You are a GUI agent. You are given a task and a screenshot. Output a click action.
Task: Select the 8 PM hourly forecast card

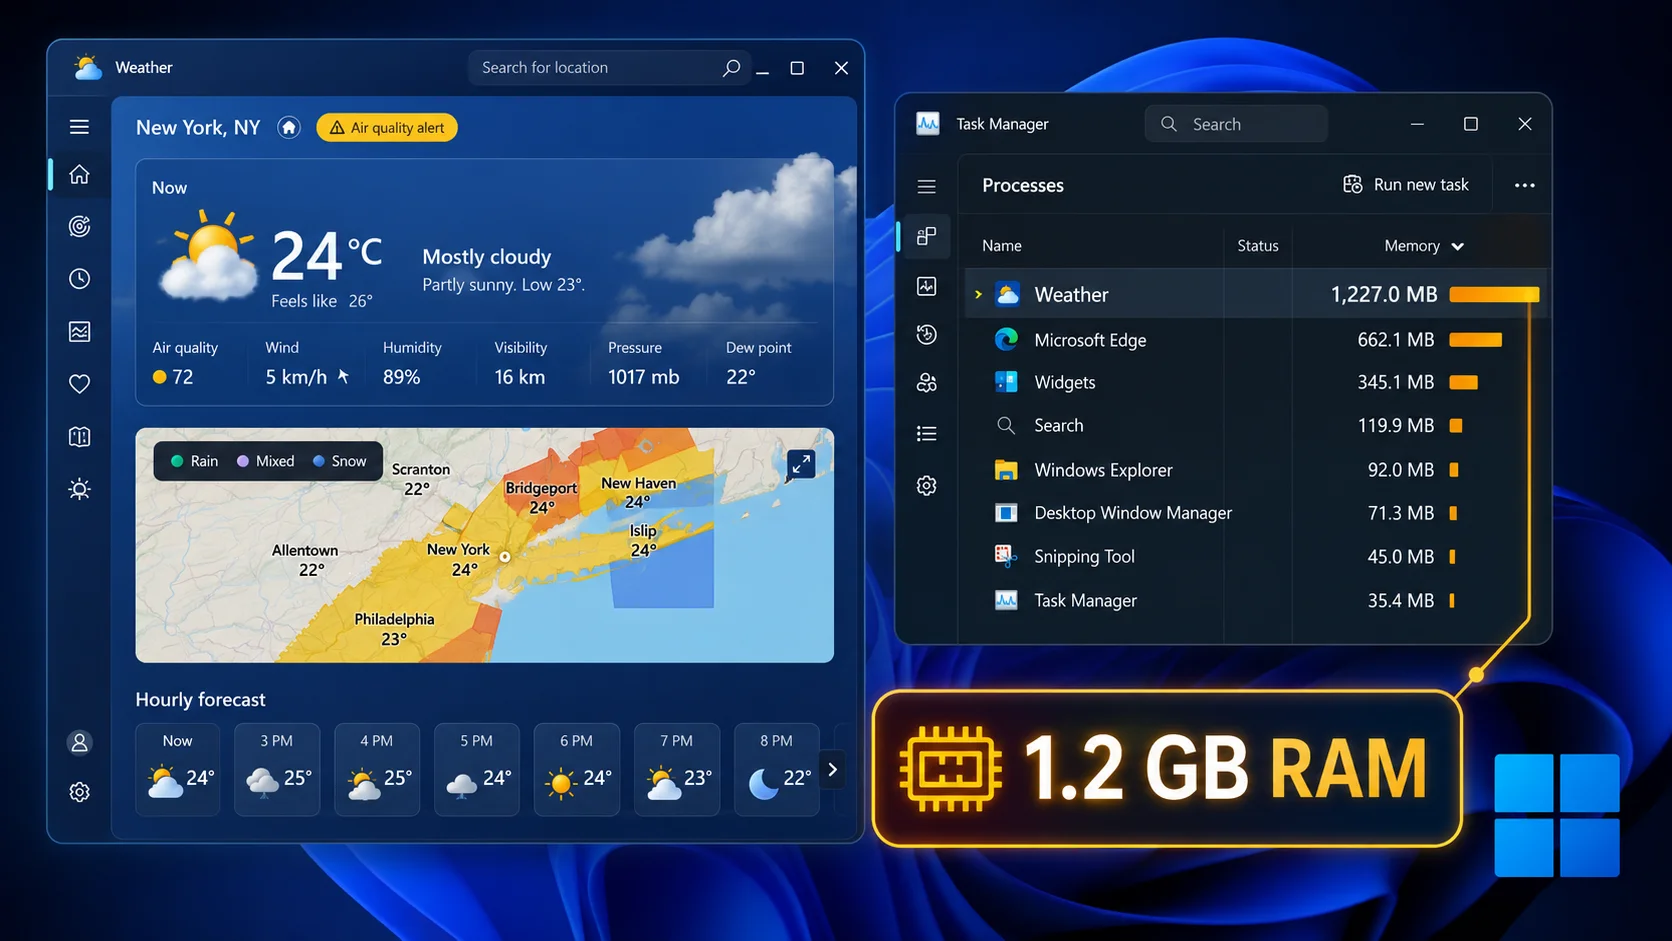pos(777,769)
